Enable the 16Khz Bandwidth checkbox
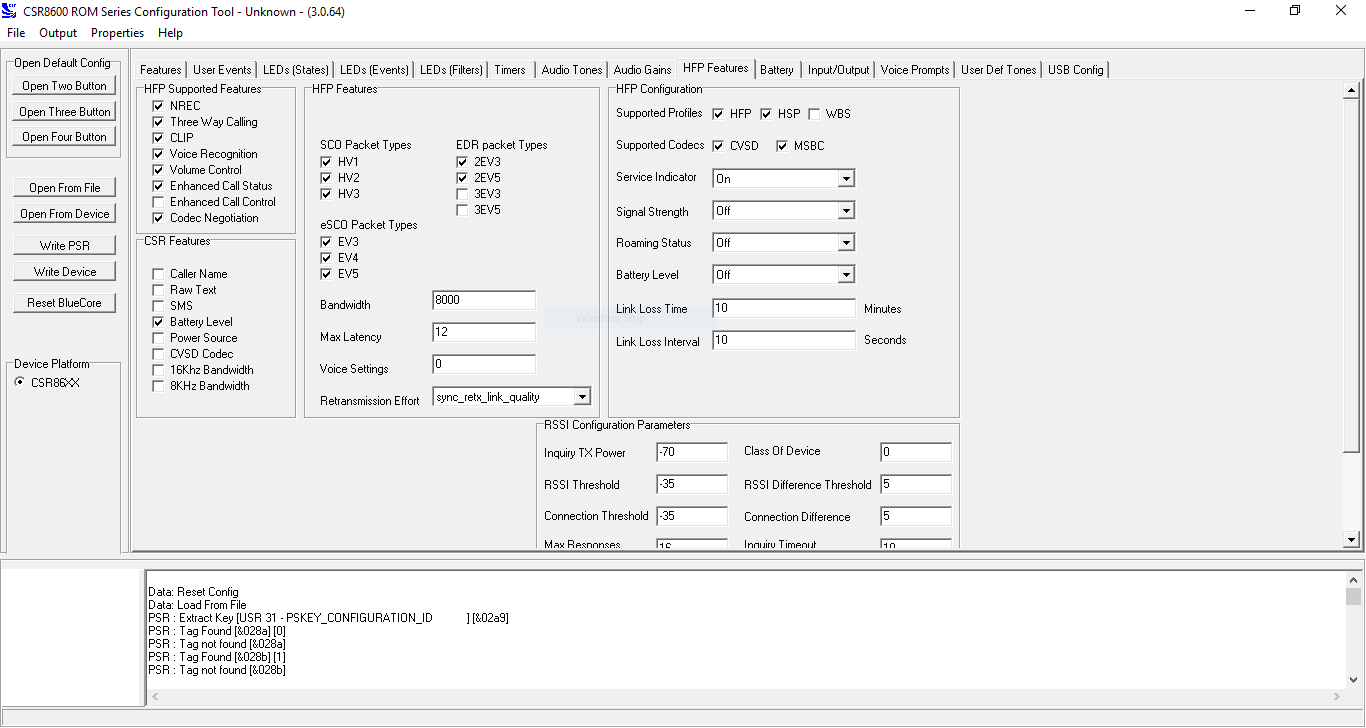Viewport: 1366px width, 728px height. pos(158,370)
